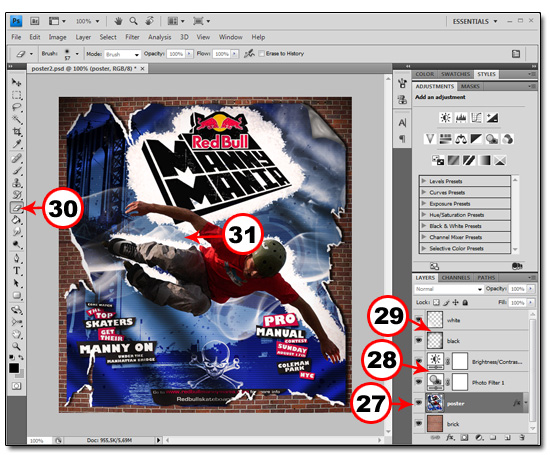Select the Pen tool

(16, 259)
